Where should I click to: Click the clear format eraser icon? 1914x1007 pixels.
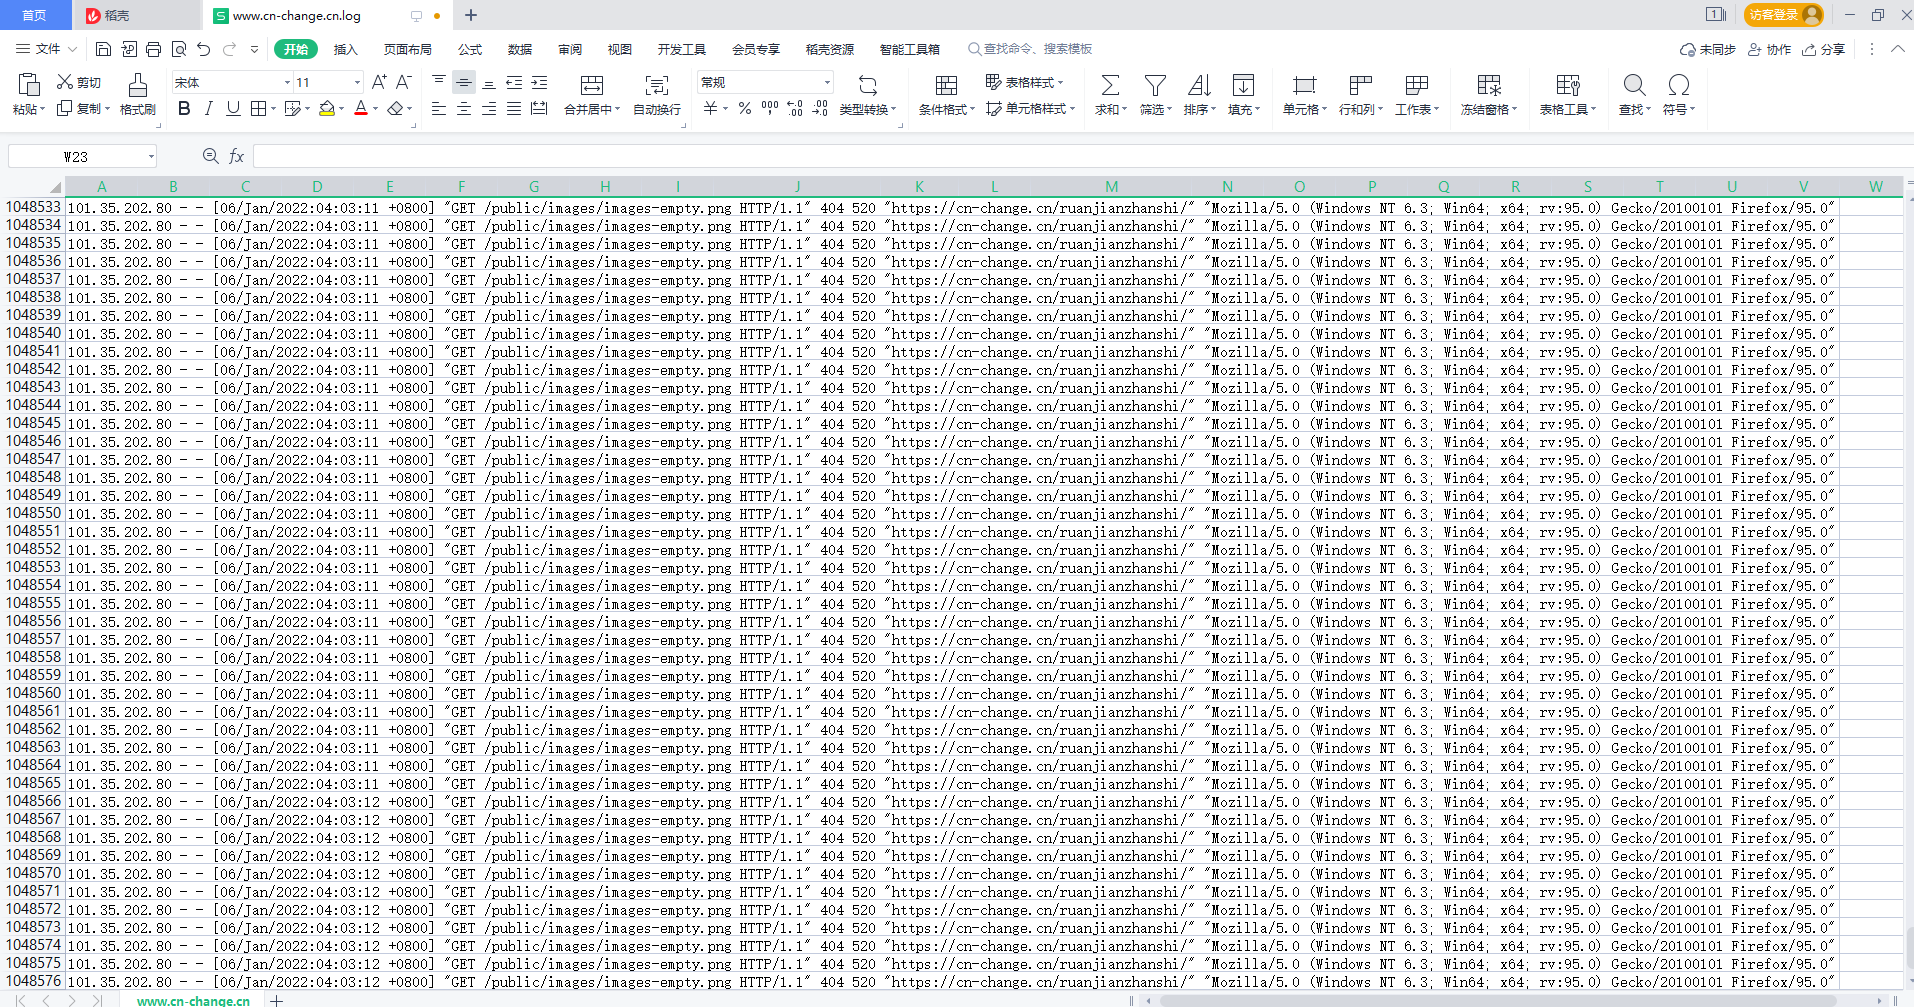point(396,108)
